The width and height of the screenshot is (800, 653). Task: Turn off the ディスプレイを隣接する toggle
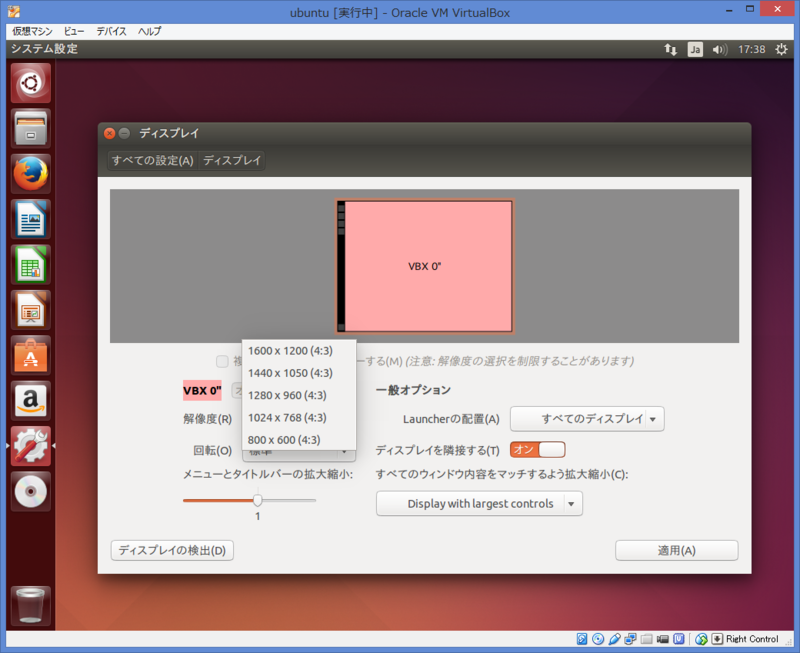click(537, 449)
